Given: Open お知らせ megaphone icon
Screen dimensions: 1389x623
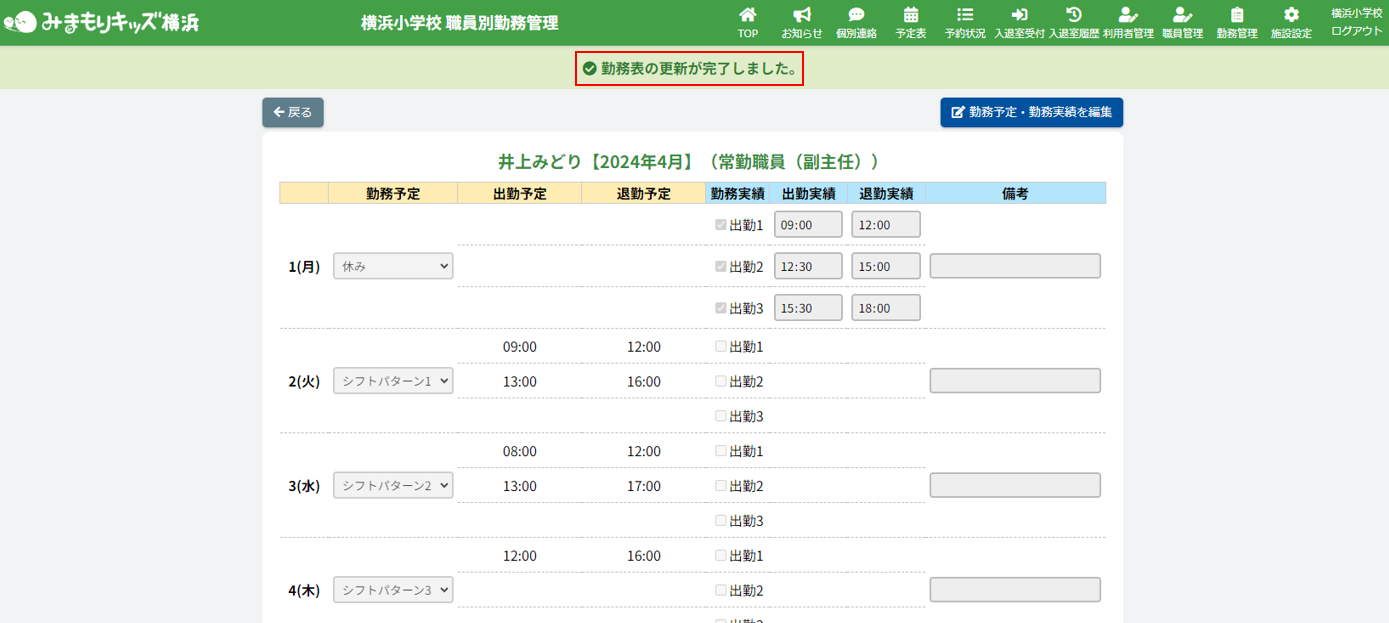Looking at the screenshot, I should (x=801, y=15).
